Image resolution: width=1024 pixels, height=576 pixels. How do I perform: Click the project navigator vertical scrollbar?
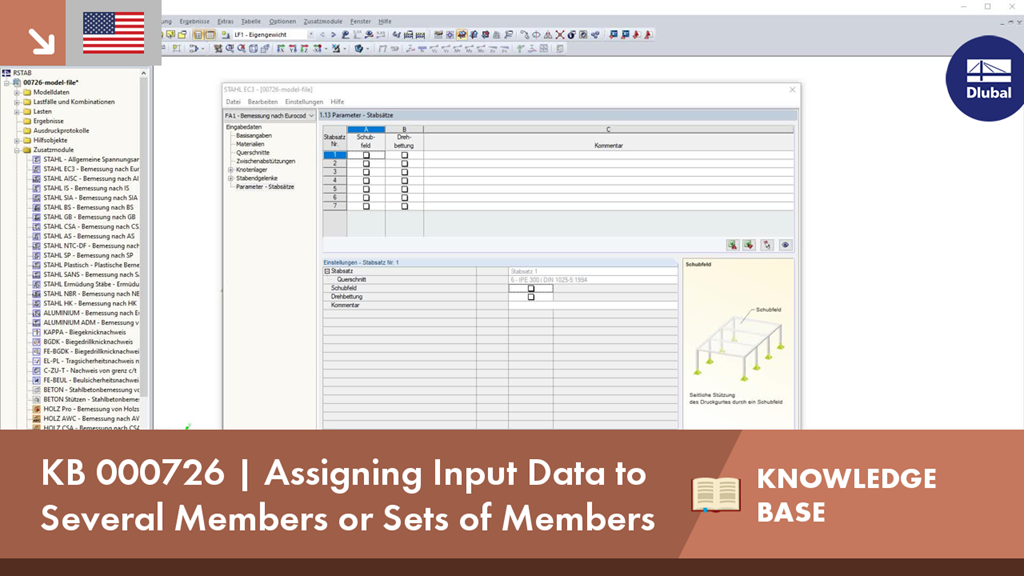[x=144, y=235]
